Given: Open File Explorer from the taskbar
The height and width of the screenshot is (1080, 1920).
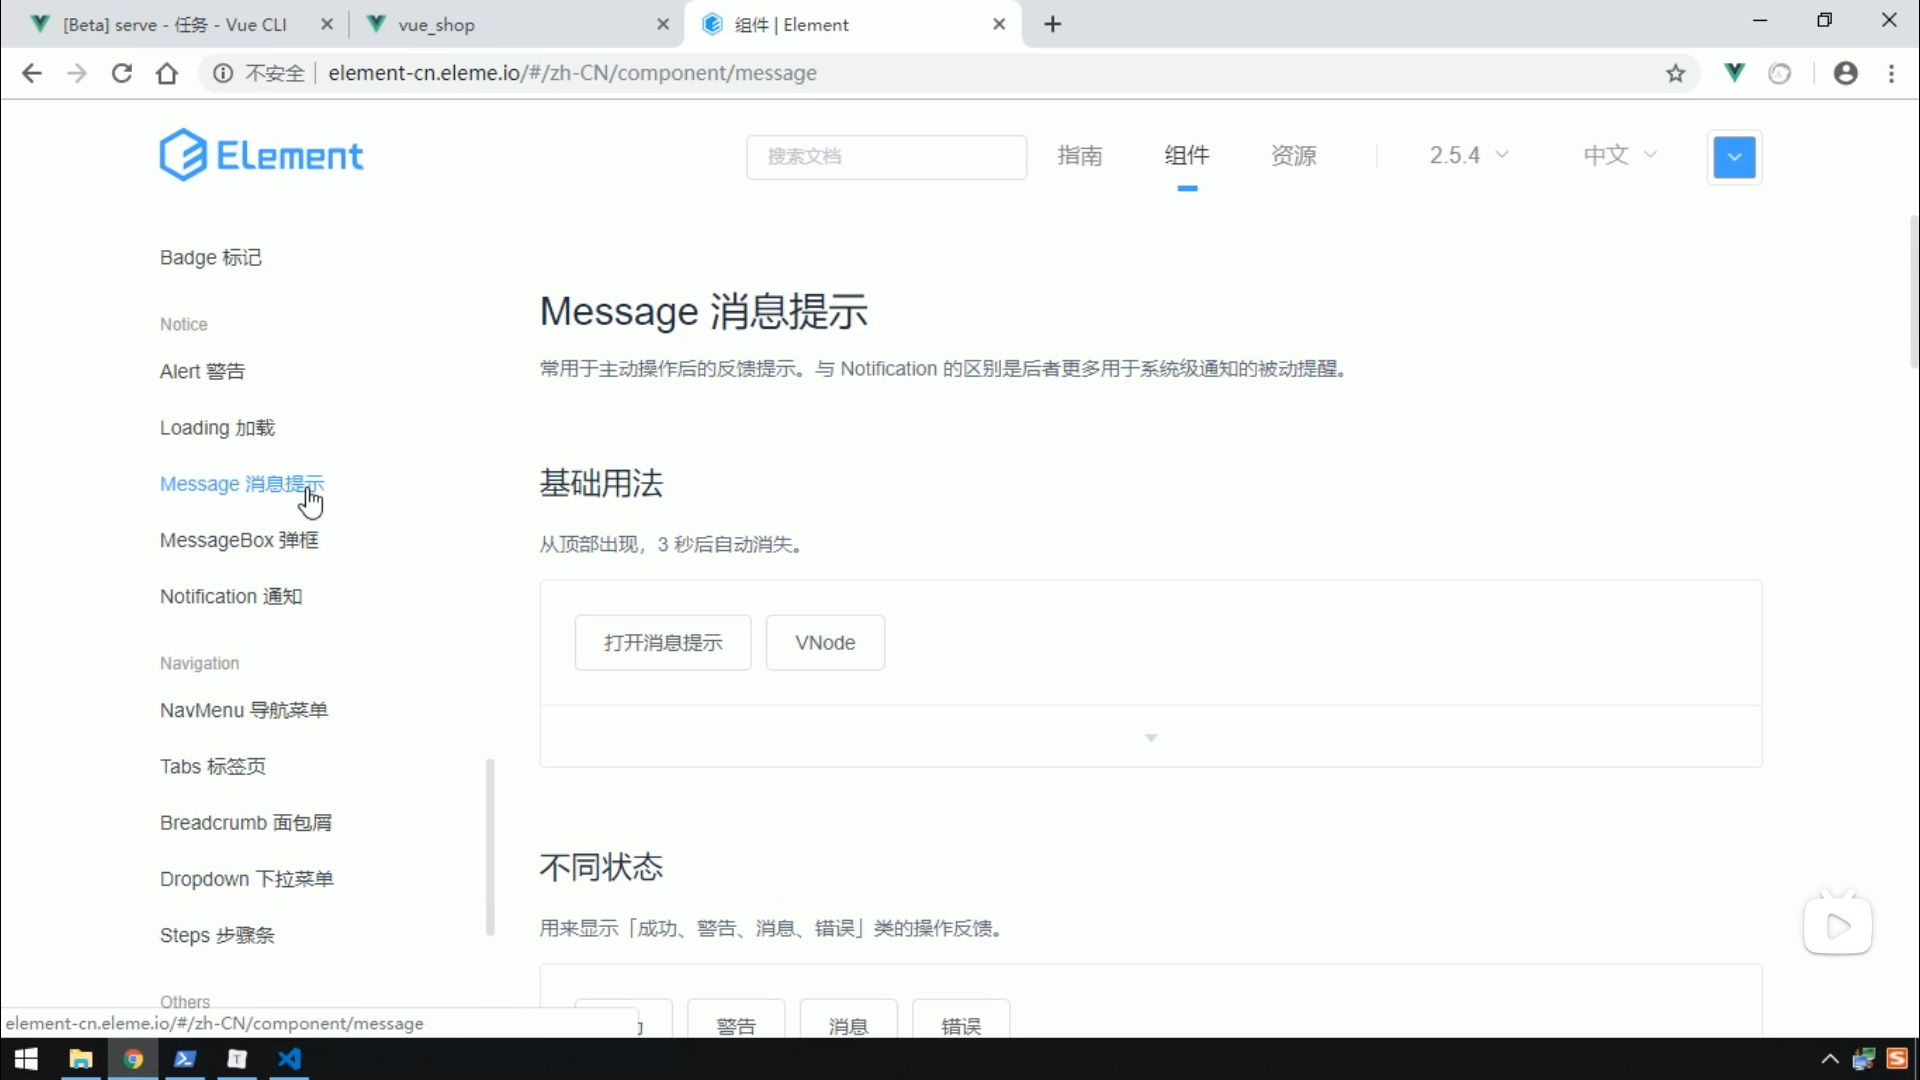Looking at the screenshot, I should tap(80, 1059).
